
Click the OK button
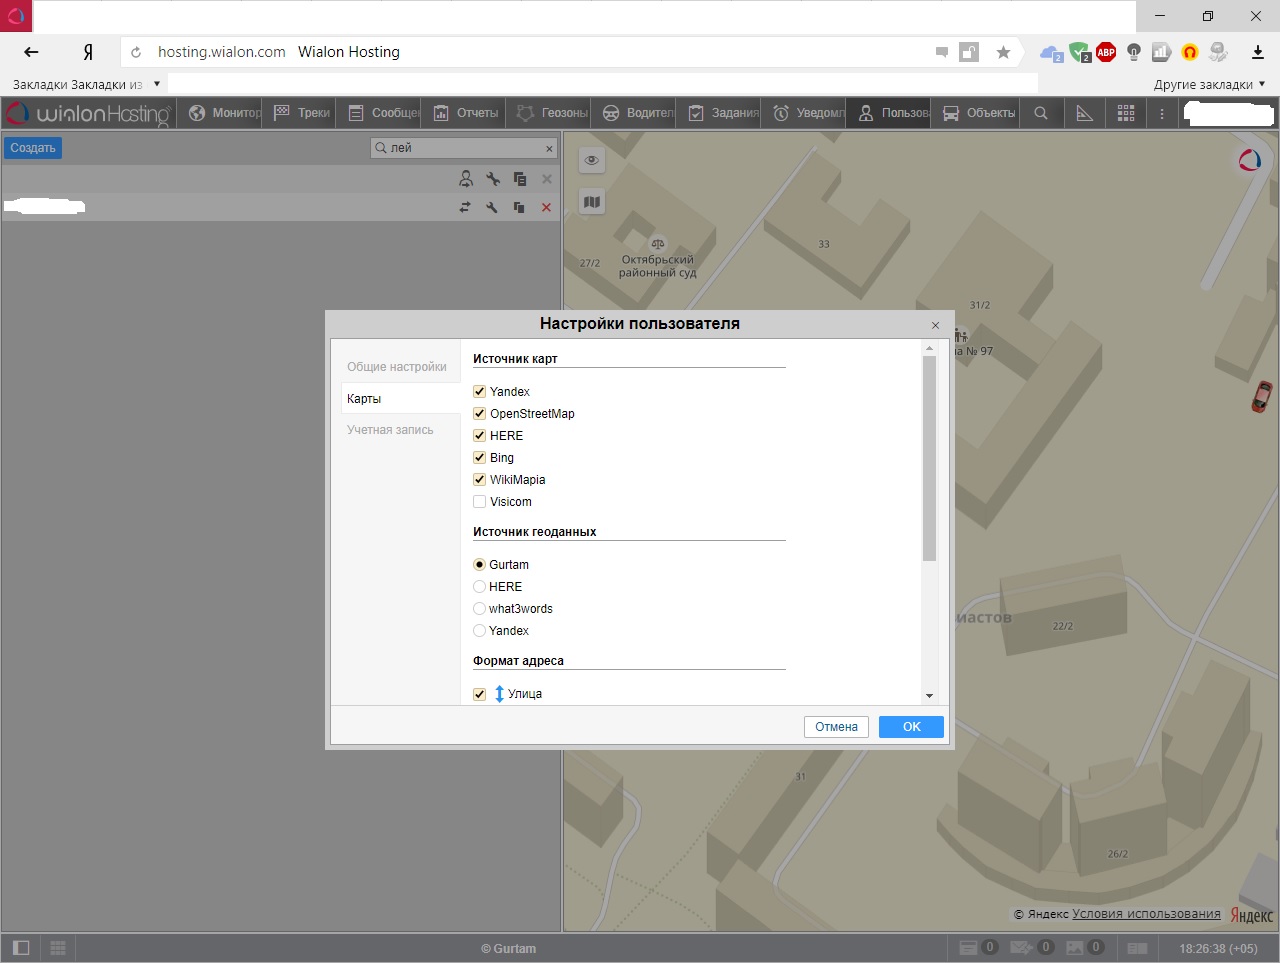[911, 727]
